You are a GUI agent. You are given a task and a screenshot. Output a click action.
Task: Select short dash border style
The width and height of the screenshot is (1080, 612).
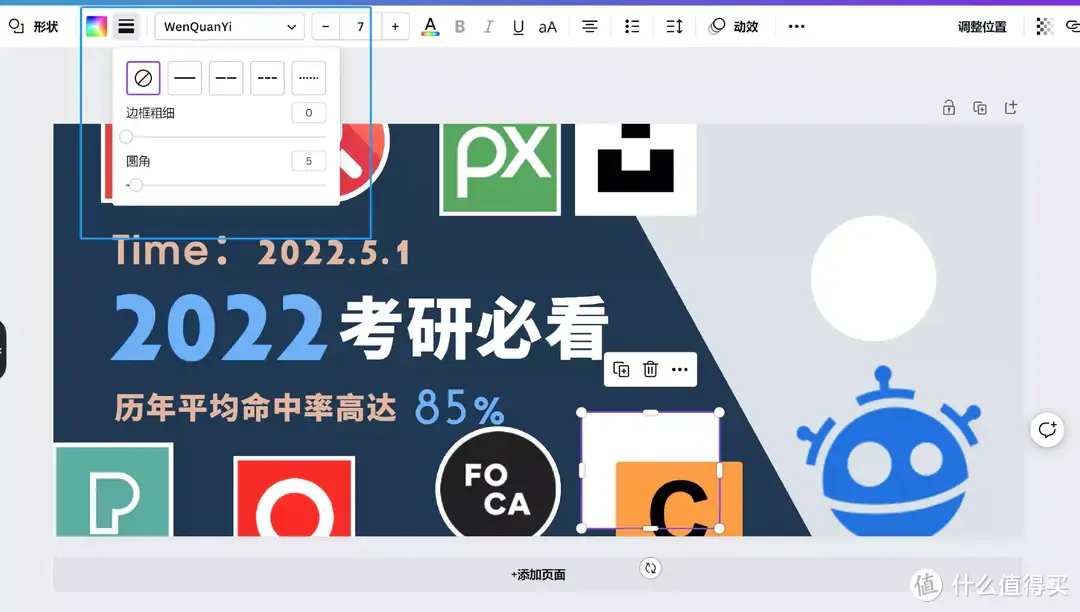click(x=267, y=78)
